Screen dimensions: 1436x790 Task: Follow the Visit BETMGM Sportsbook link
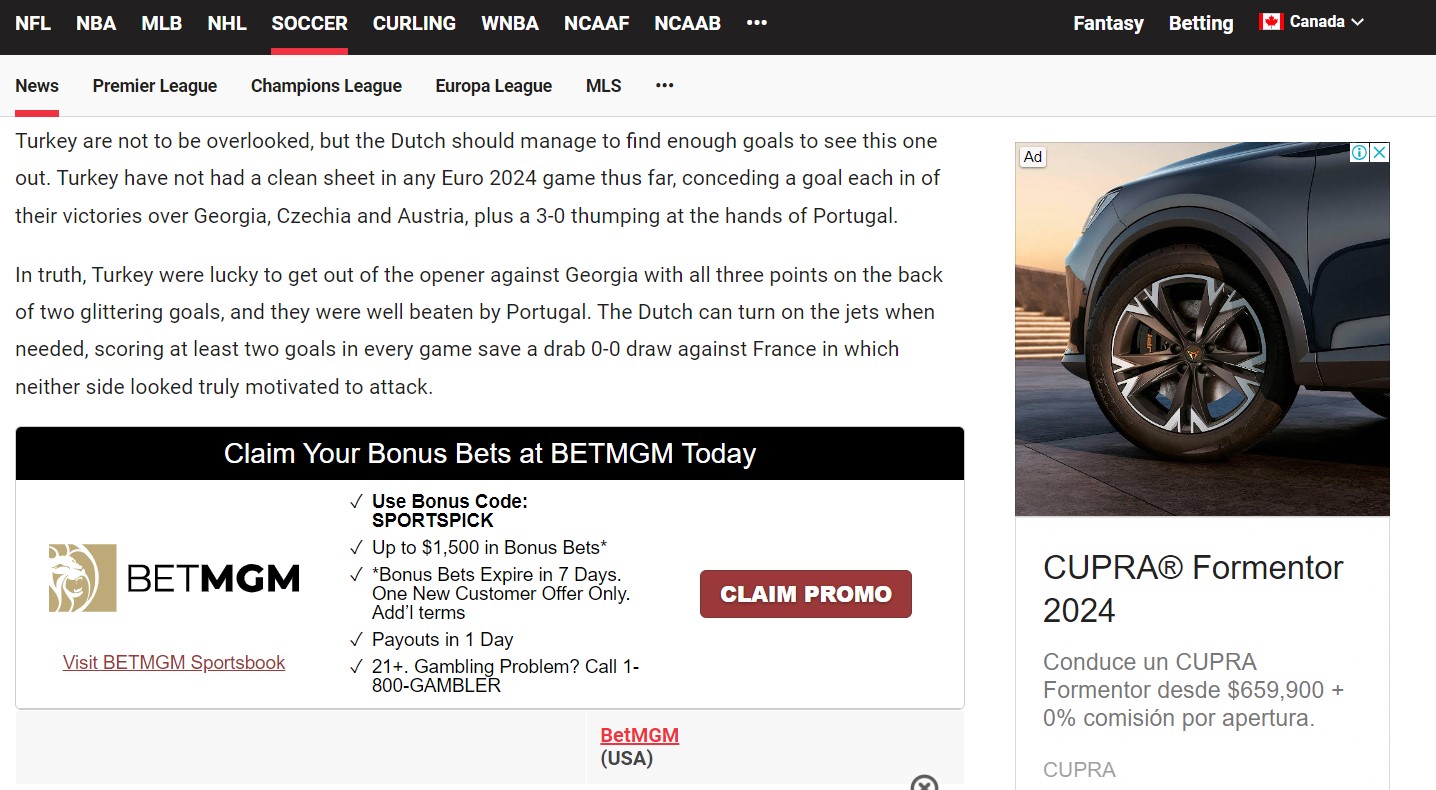(x=174, y=663)
